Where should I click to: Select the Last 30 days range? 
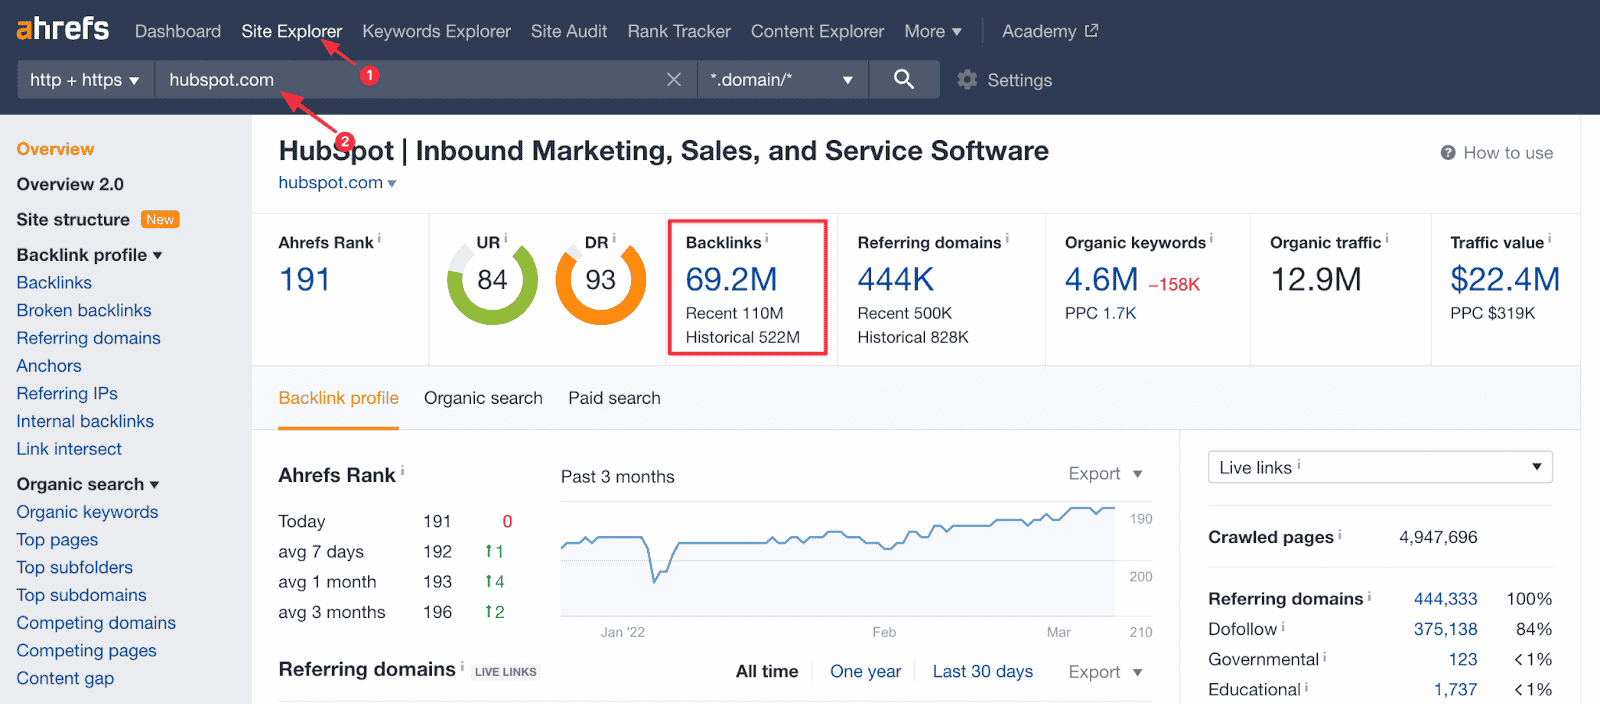983,672
